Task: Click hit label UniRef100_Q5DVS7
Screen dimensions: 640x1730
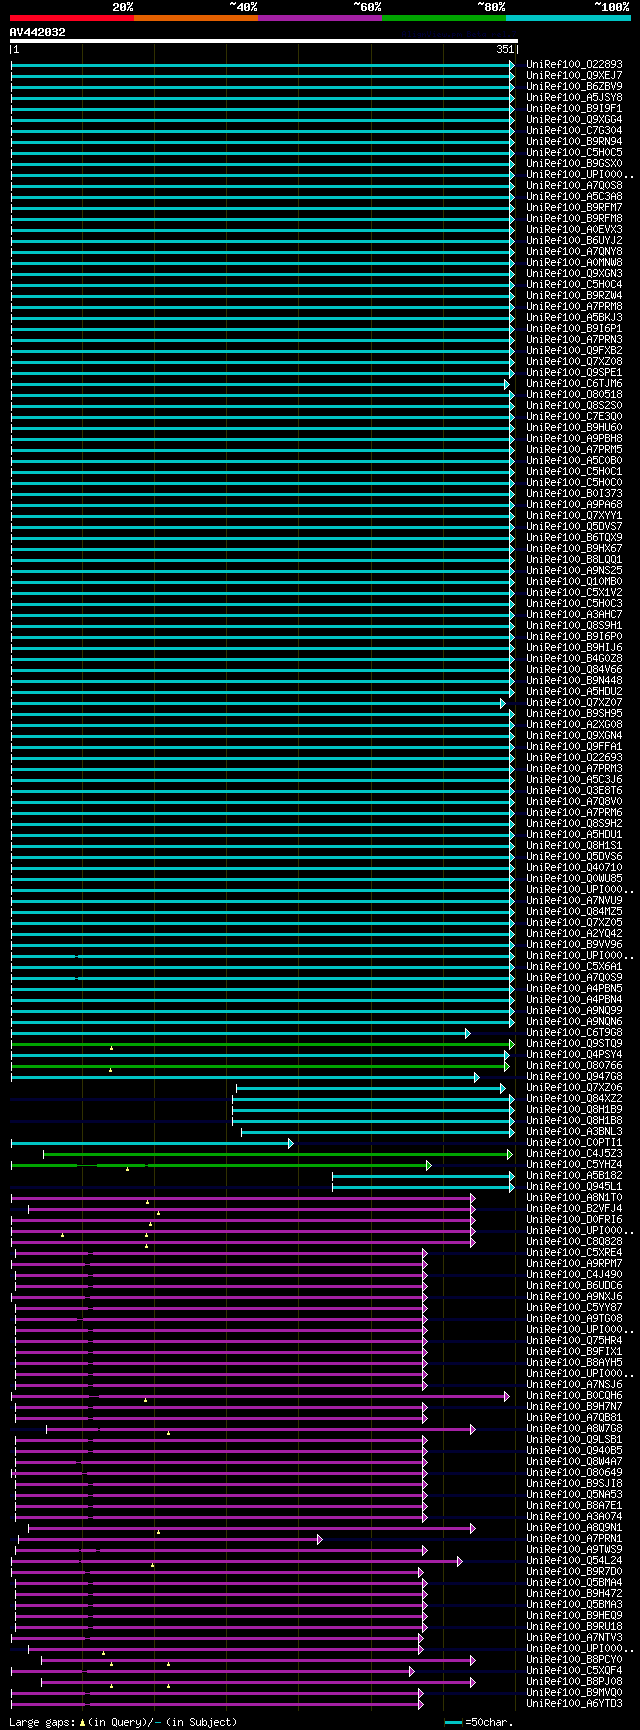Action: pos(574,527)
